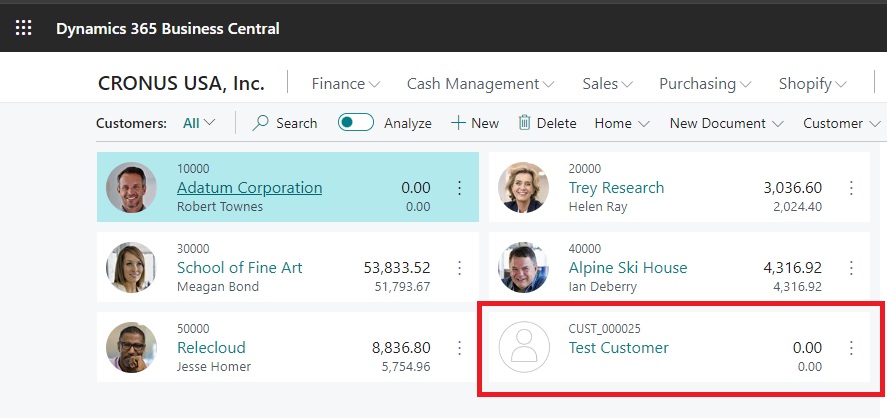Open the more options for Trey Research
This screenshot has width=887, height=418.
(x=851, y=188)
